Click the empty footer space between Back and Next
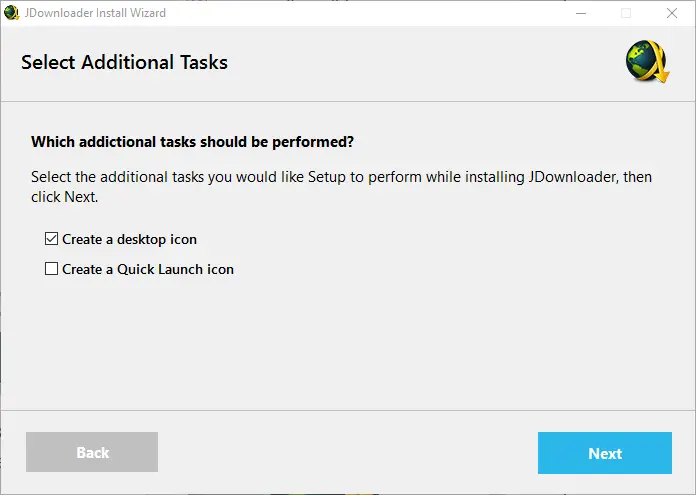Image resolution: width=696 pixels, height=495 pixels. 348,453
